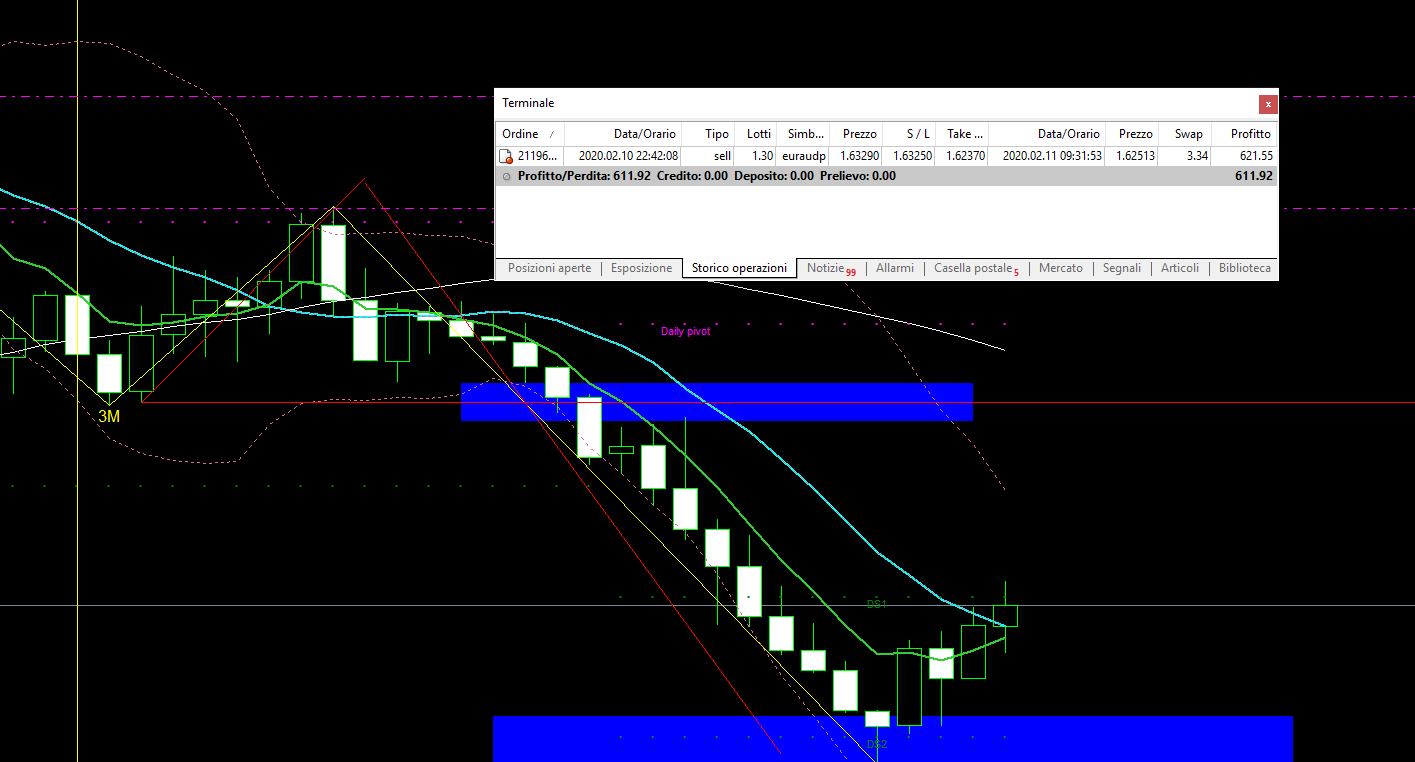Open the Segnali tab
This screenshot has width=1415, height=762.
[x=1121, y=268]
